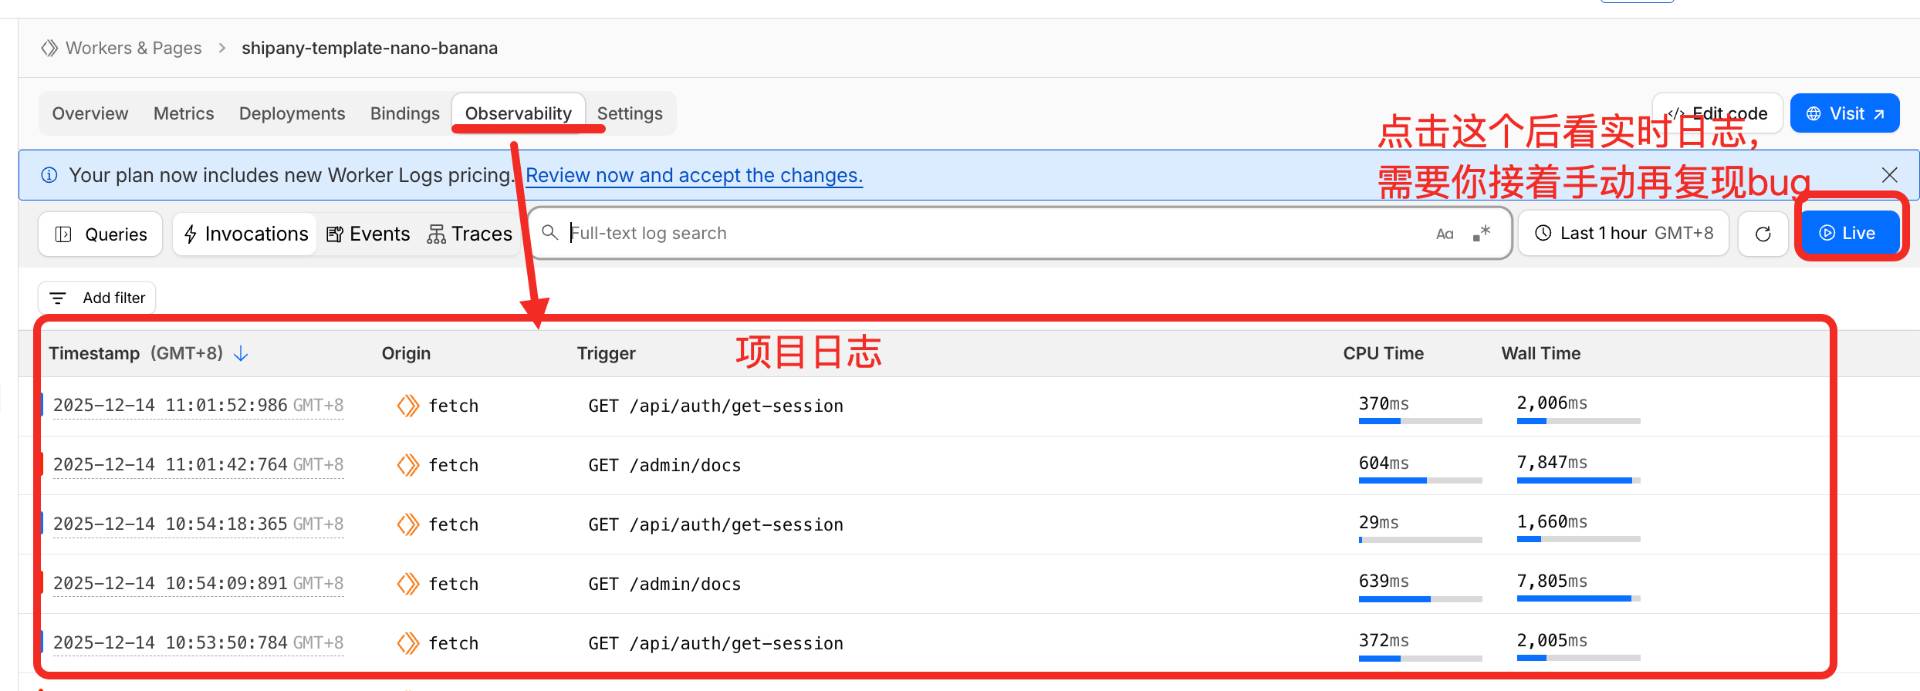Toggle Timestamp sort order arrow
This screenshot has height=691, width=1920.
pos(241,354)
